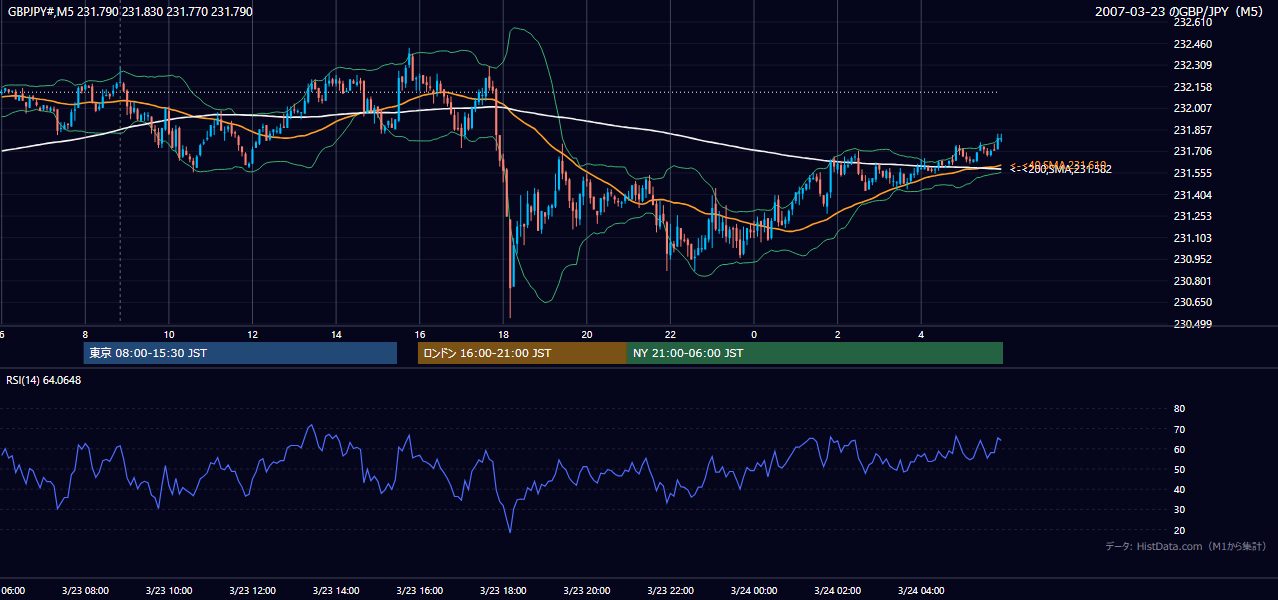This screenshot has width=1278, height=600.
Task: Click price axis label 232.309
Action: pos(1192,65)
